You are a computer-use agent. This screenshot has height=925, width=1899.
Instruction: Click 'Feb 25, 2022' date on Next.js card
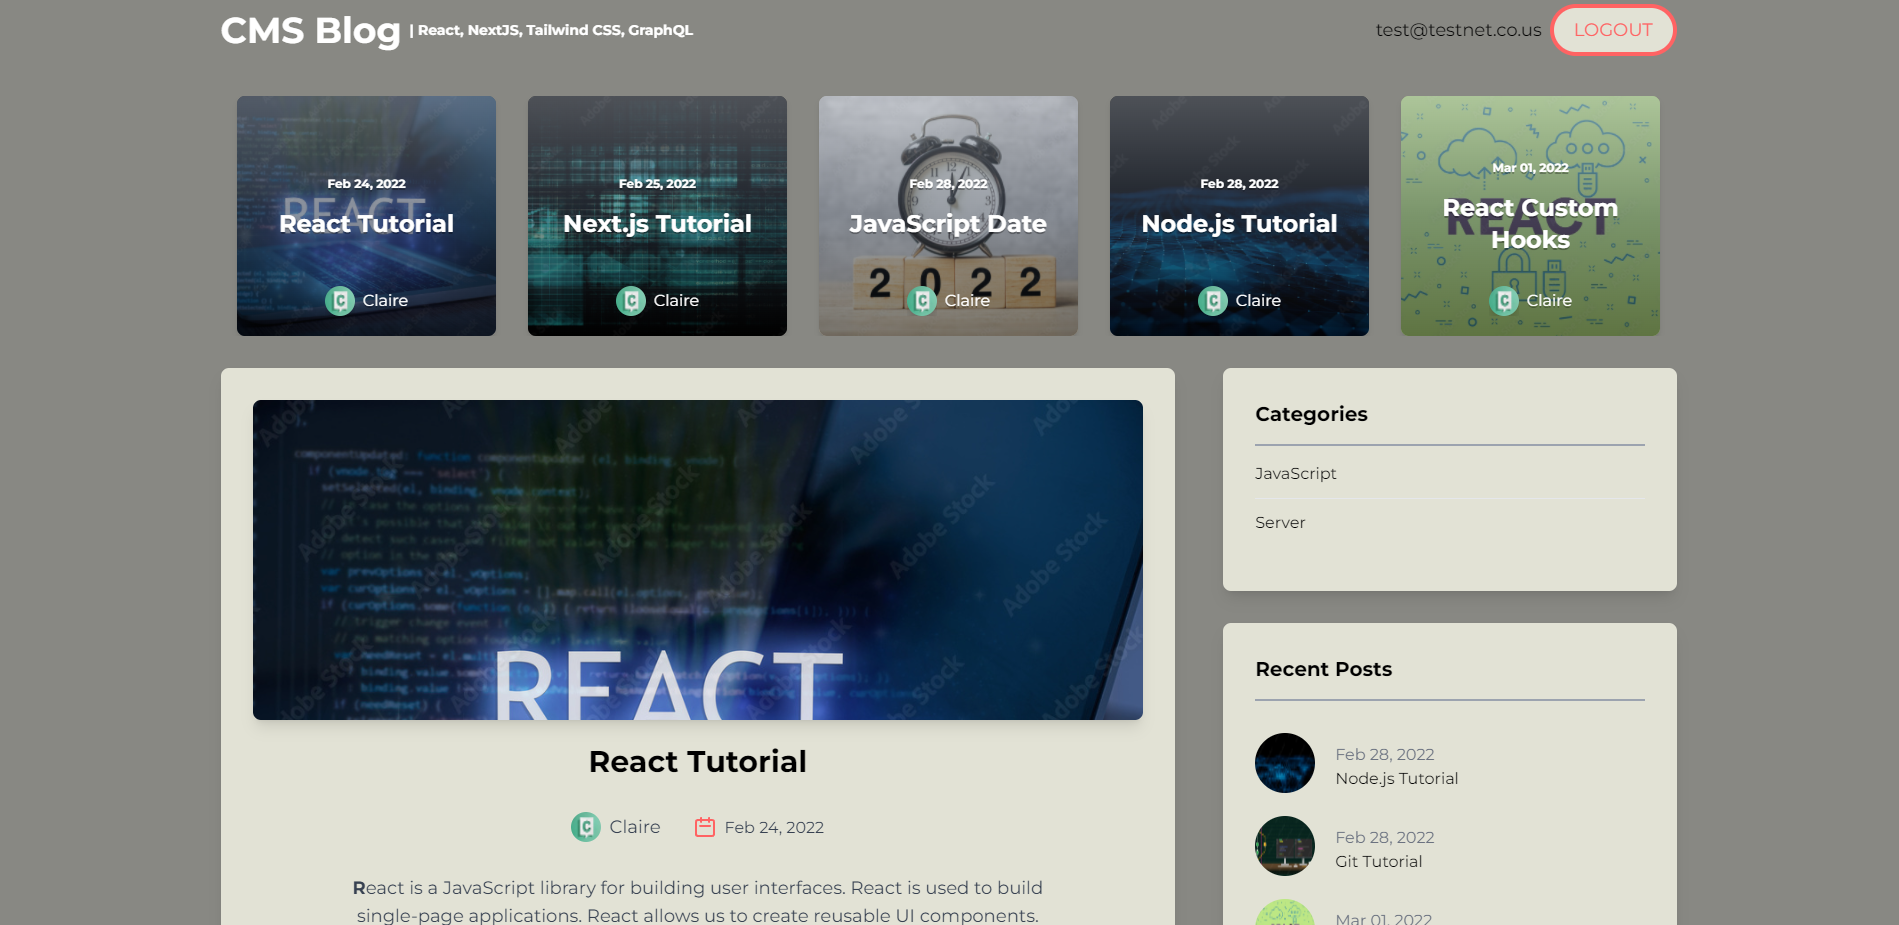click(x=657, y=184)
